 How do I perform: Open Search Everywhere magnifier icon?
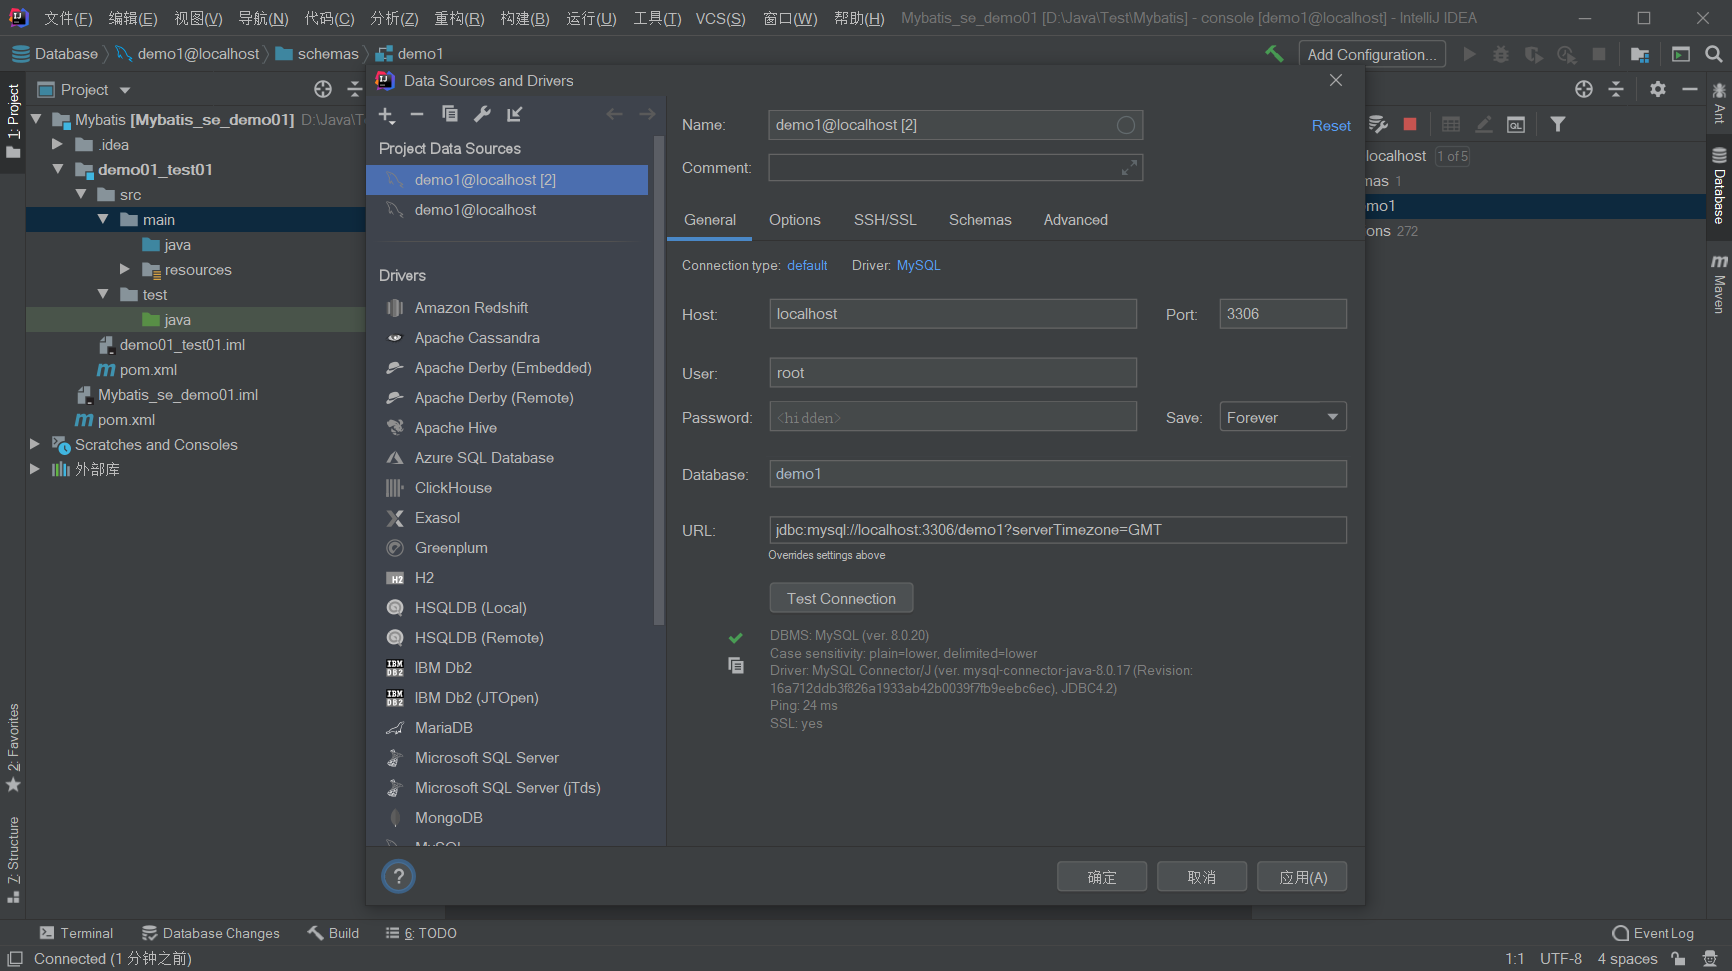click(x=1714, y=54)
